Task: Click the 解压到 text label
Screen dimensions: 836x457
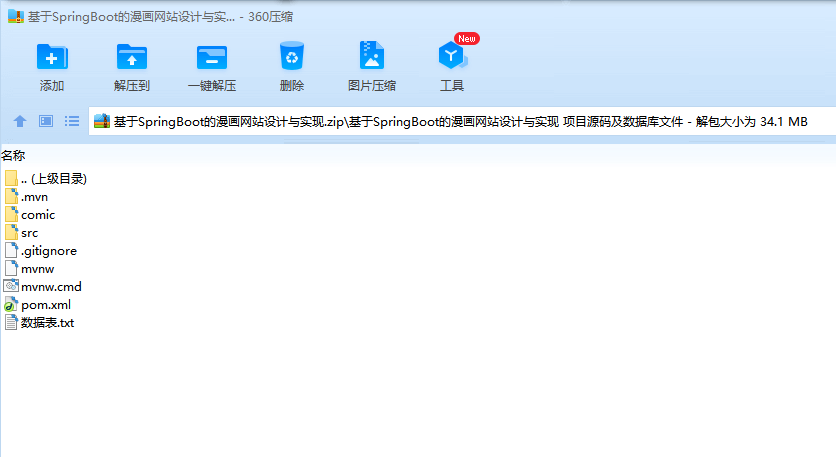Action: [x=132, y=85]
